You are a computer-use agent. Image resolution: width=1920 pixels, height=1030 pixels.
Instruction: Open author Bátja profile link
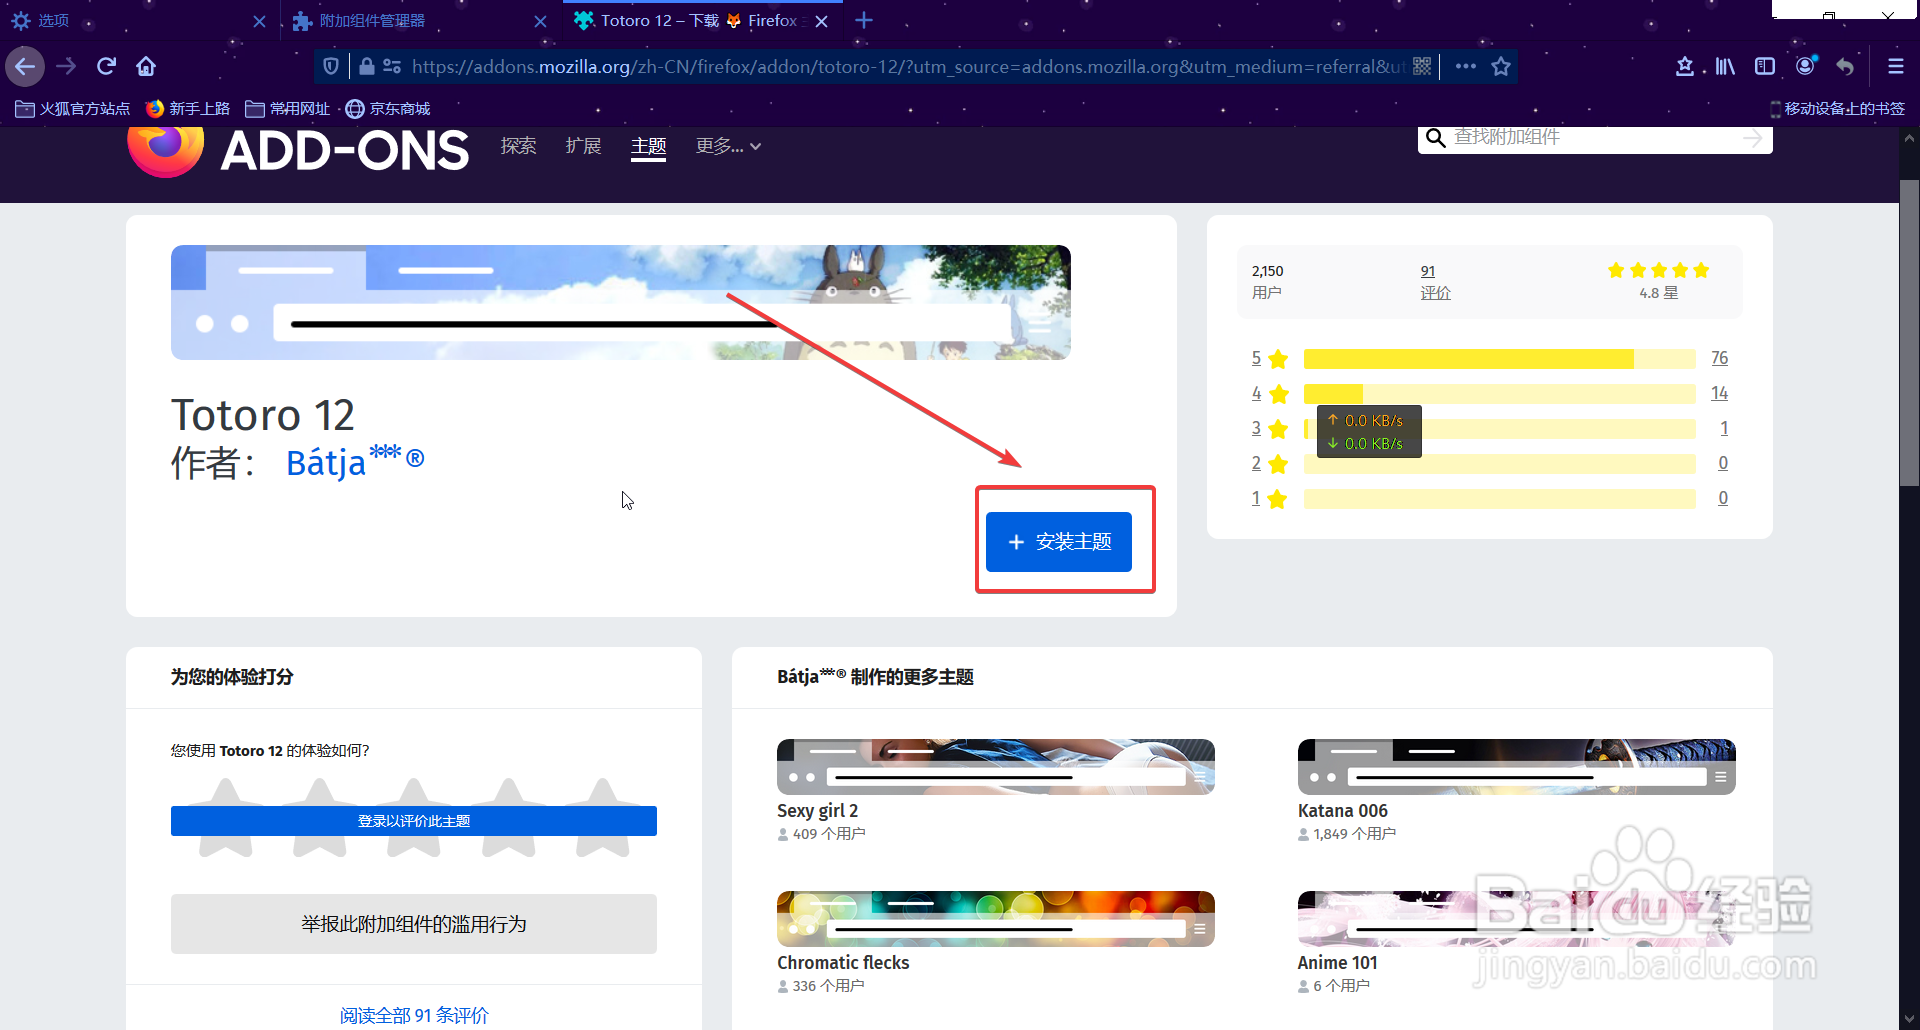click(355, 461)
